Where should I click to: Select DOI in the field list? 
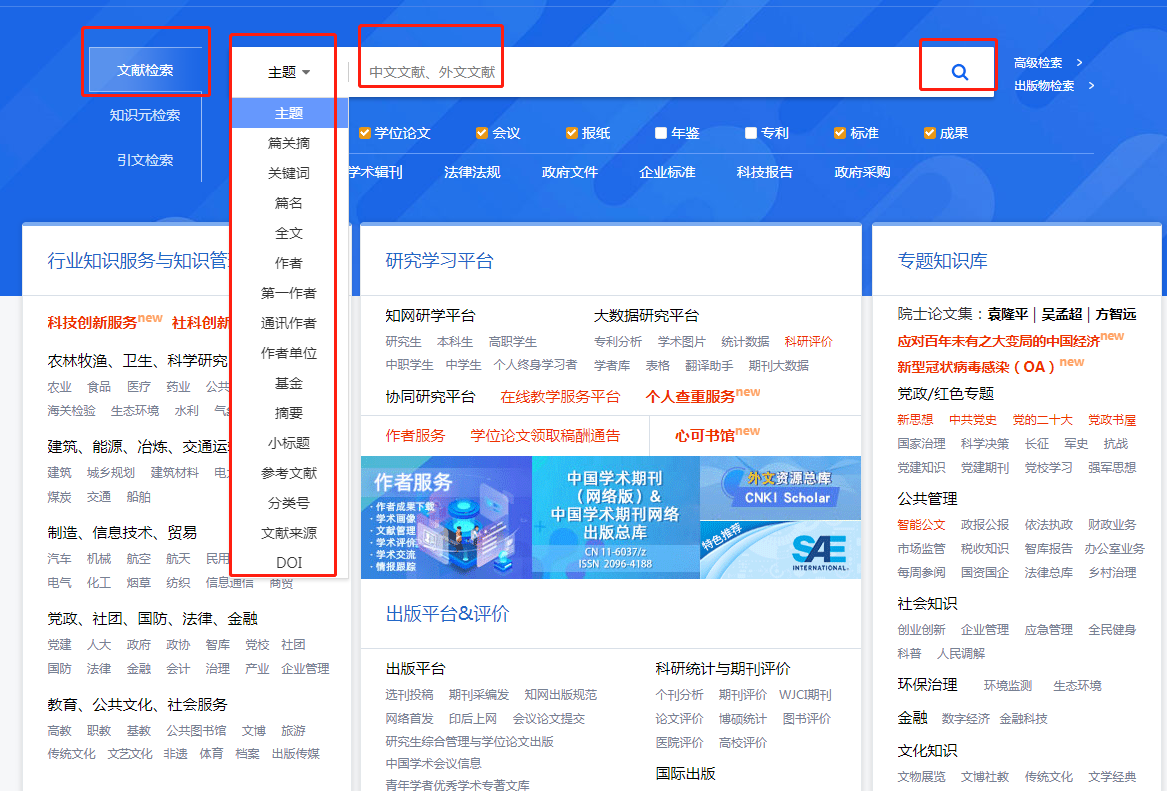[289, 563]
